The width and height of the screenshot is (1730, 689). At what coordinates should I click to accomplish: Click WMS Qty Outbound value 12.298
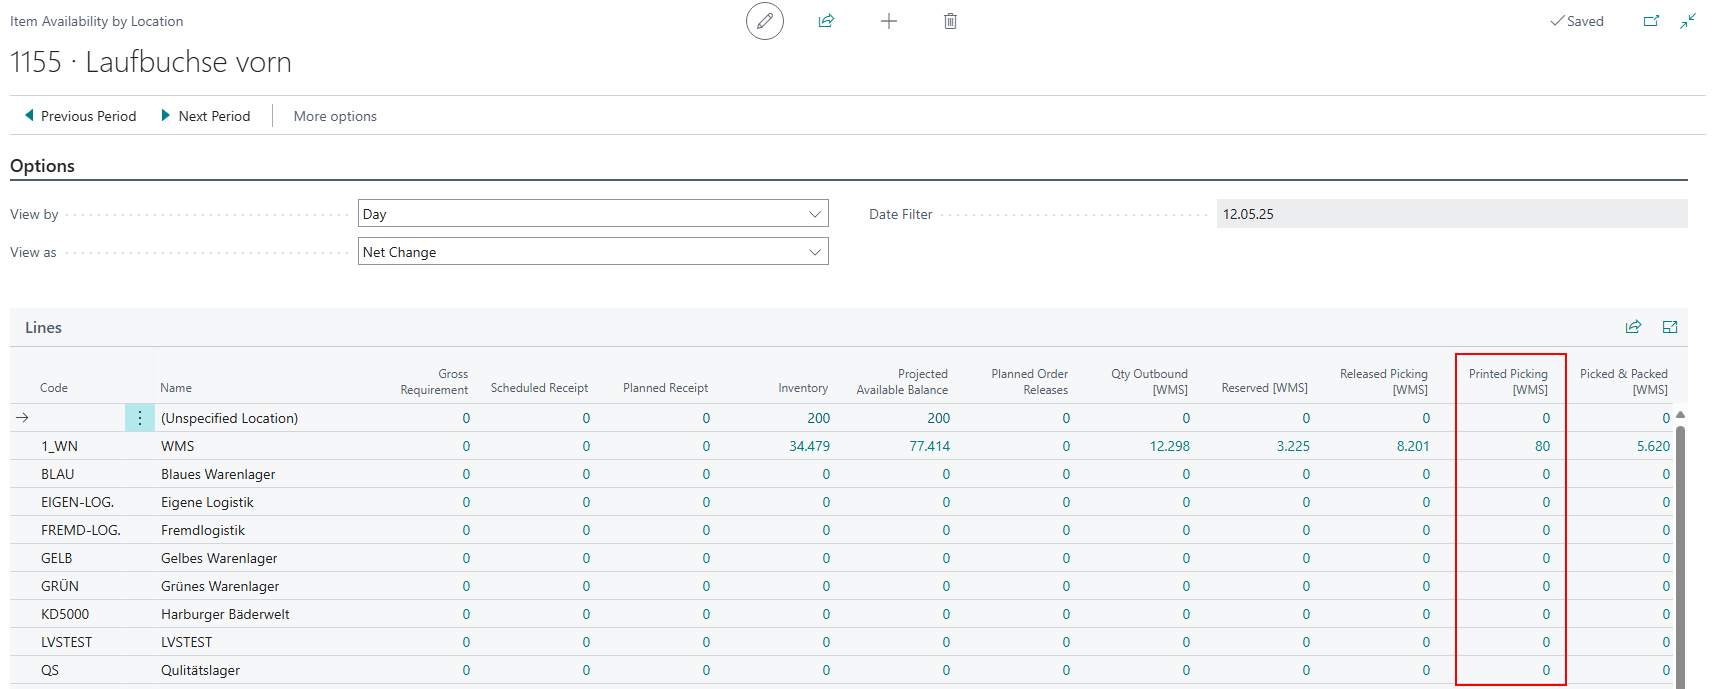coord(1169,446)
